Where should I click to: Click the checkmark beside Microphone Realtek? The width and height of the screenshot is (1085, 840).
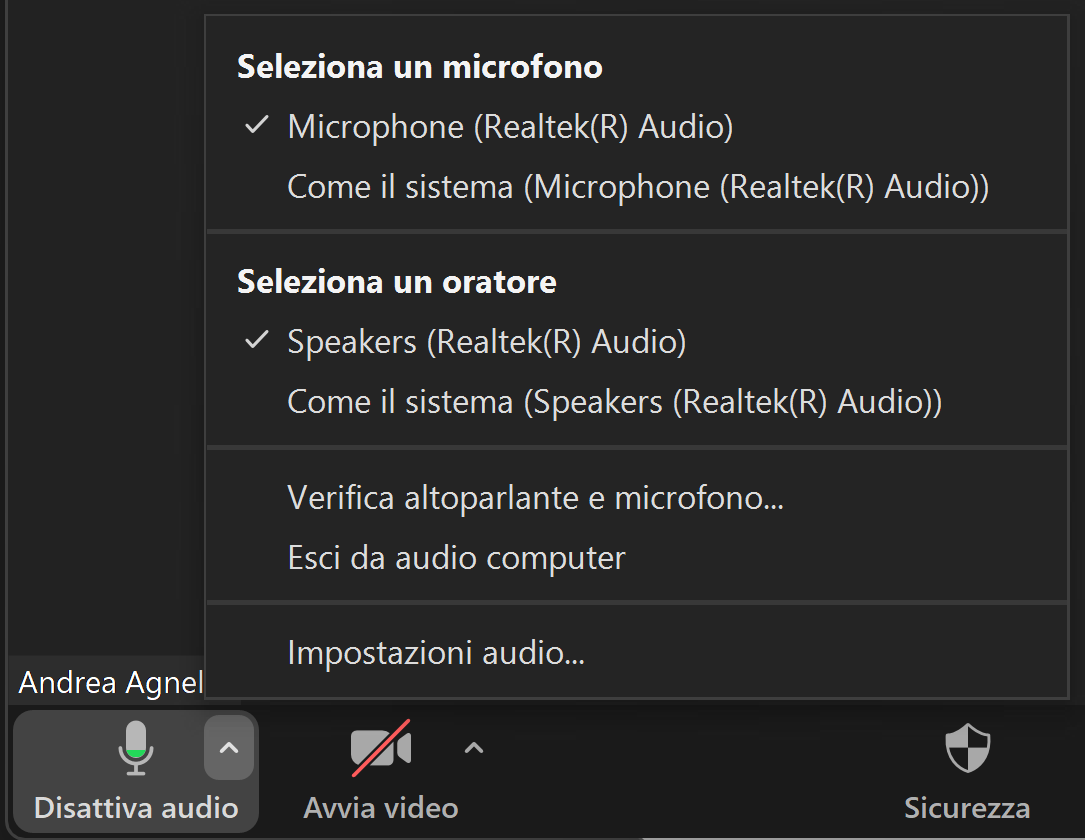point(257,125)
